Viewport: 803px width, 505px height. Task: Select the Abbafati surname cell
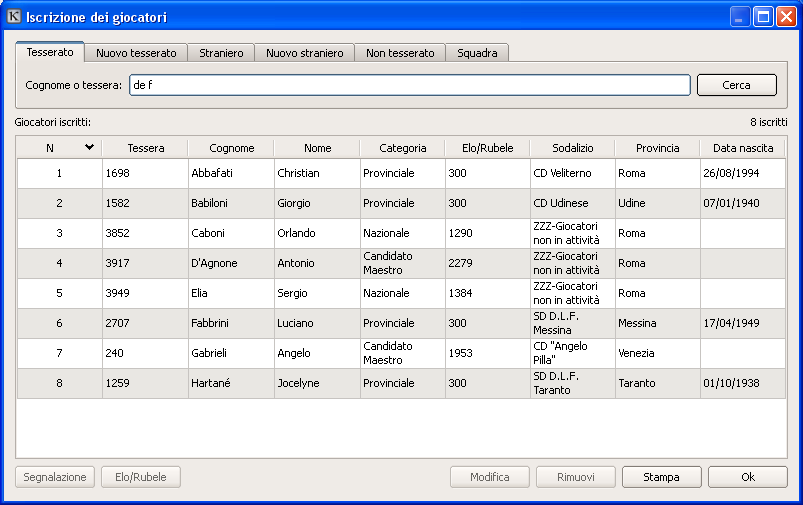tap(231, 173)
